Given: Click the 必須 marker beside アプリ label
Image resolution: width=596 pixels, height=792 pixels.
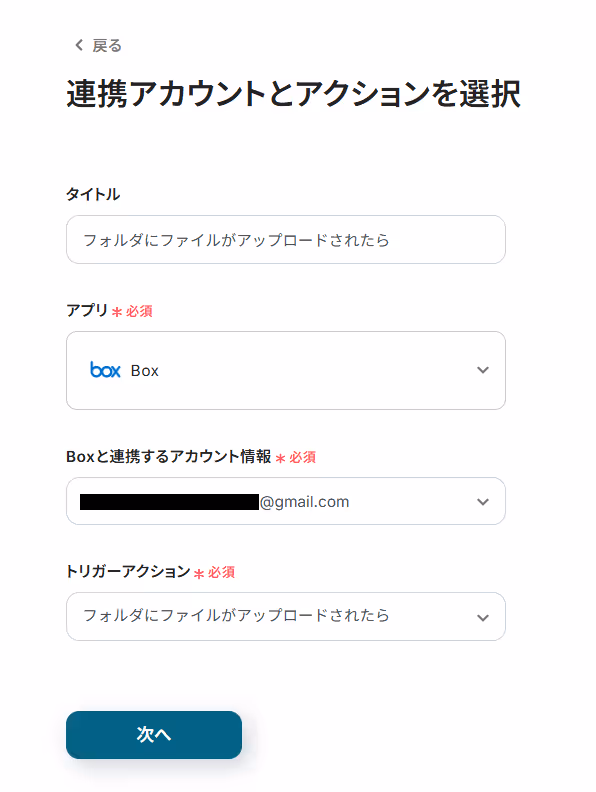Looking at the screenshot, I should coord(139,311).
